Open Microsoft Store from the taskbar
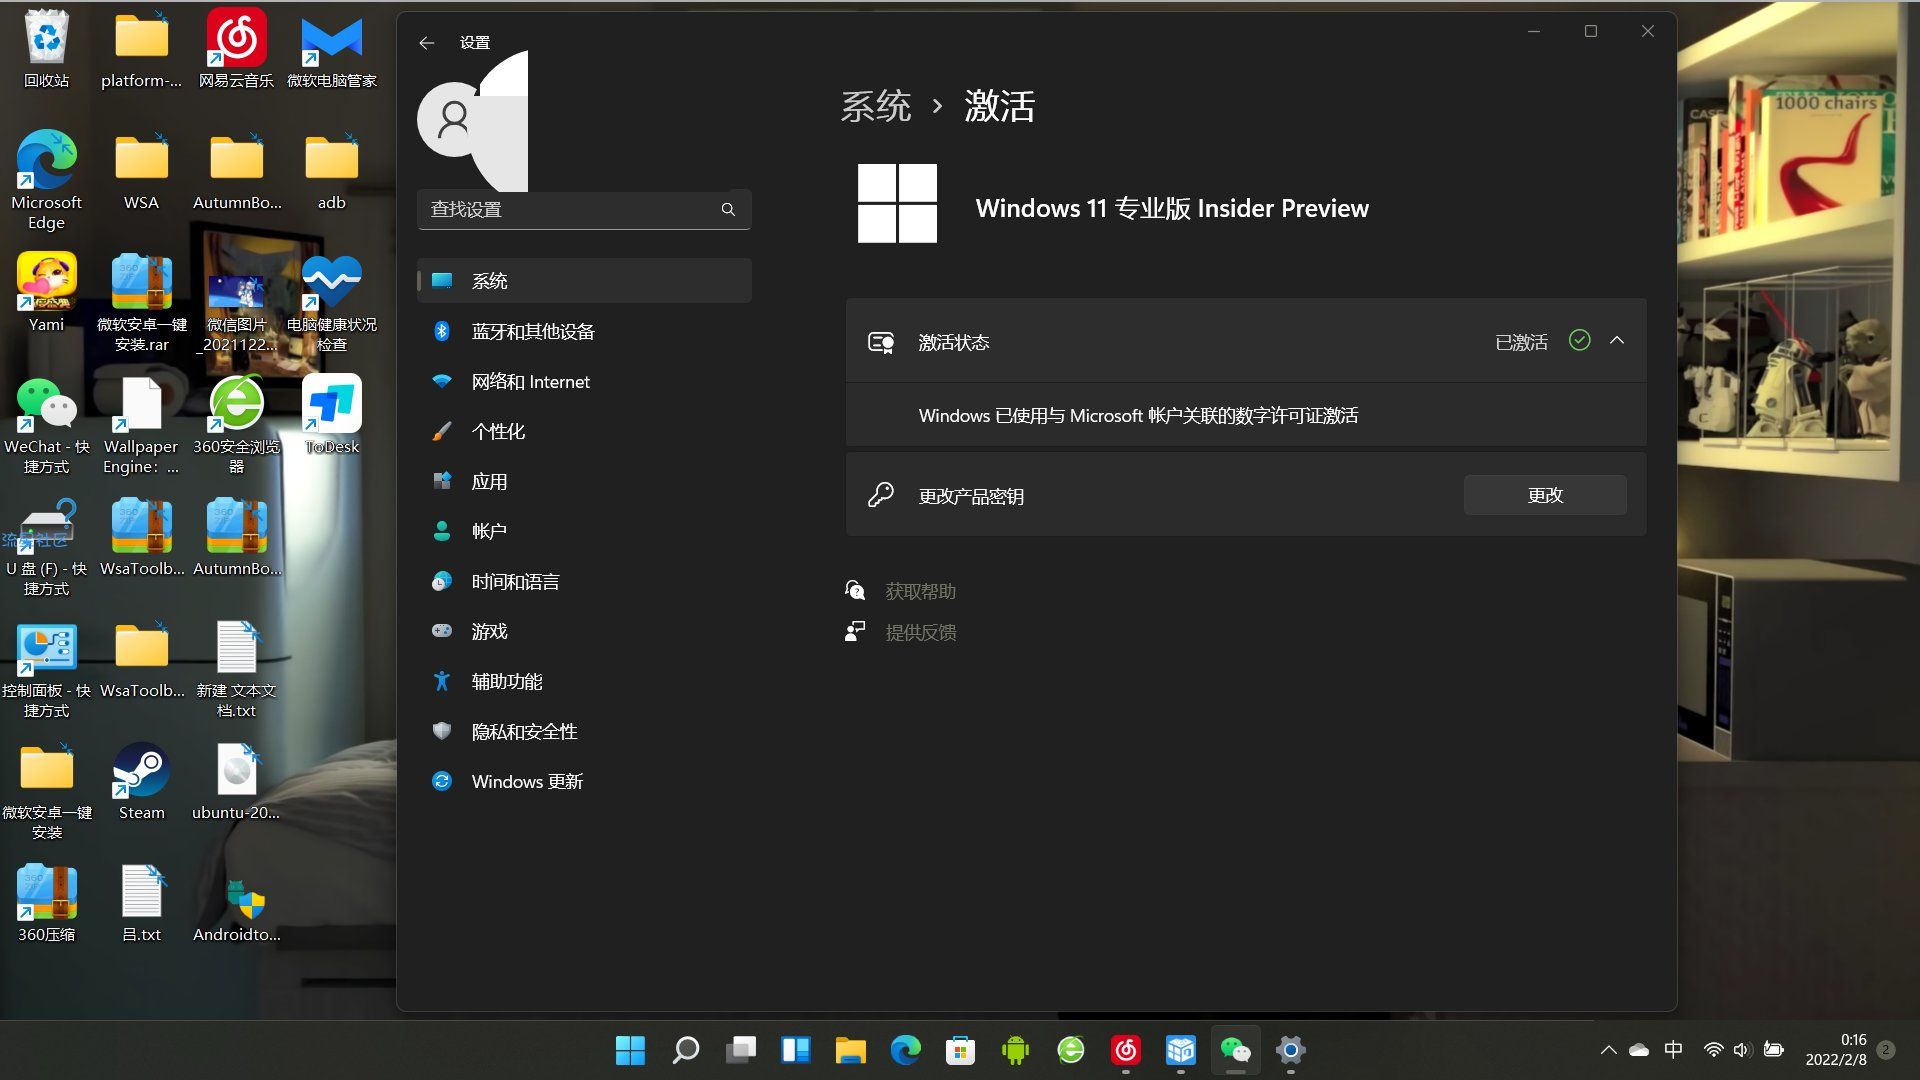 (x=961, y=1050)
